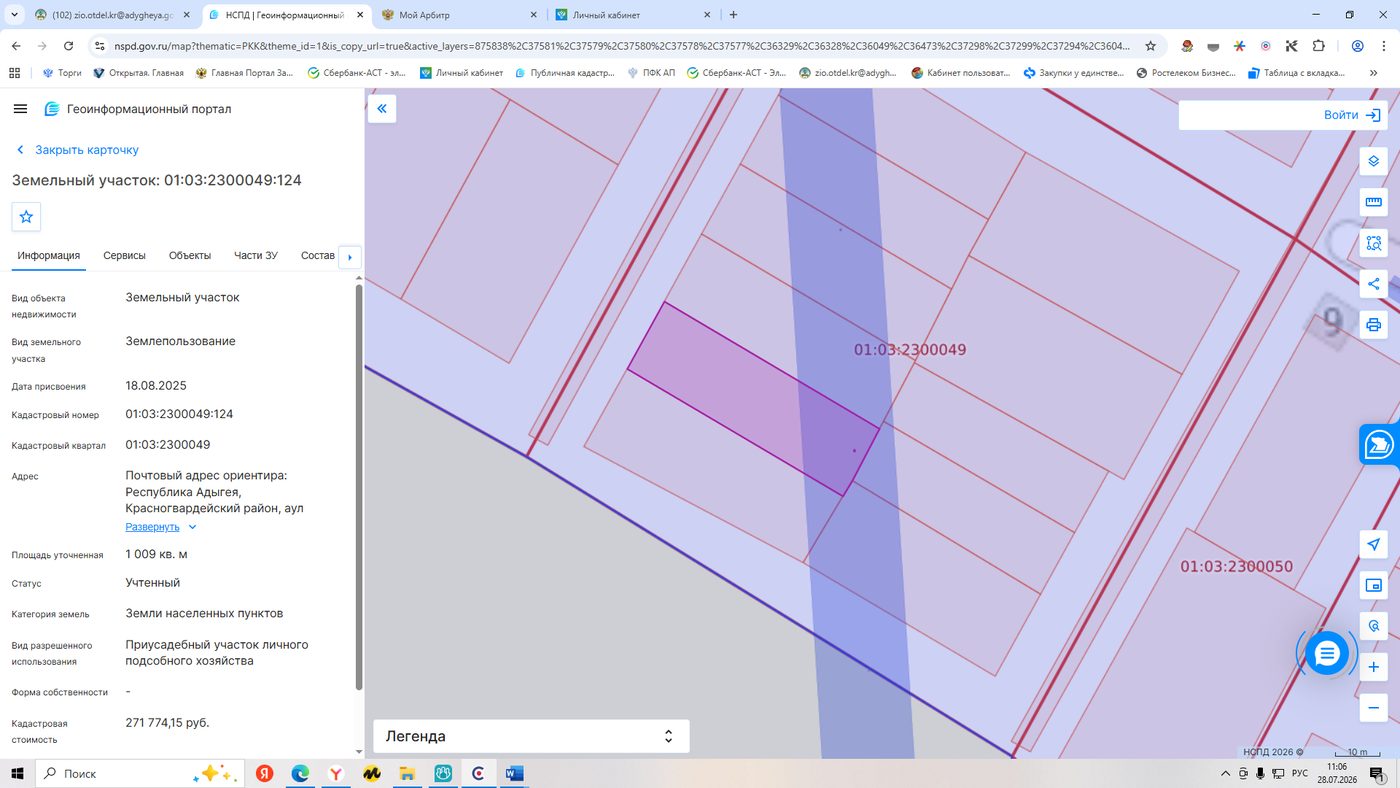Collapse the side panel with double-chevron button

(x=382, y=108)
